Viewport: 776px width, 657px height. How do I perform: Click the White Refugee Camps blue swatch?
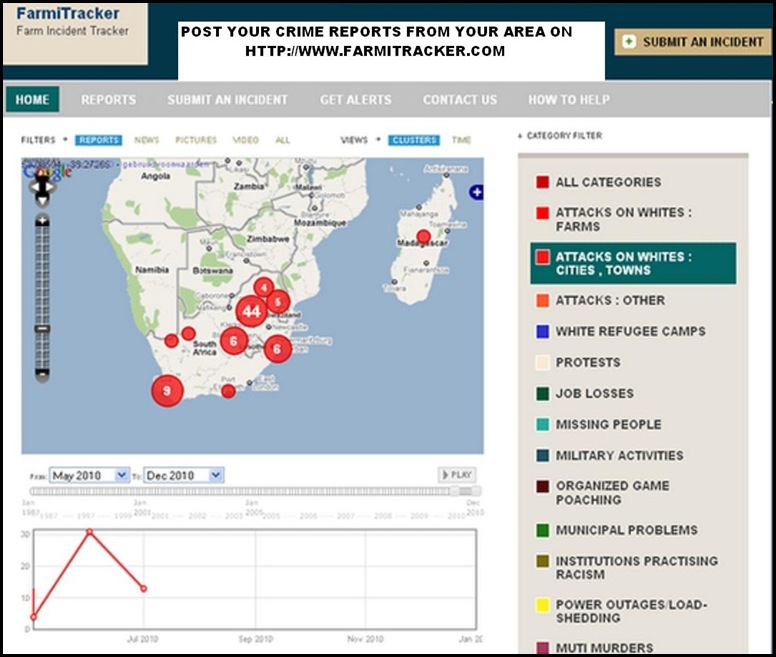[542, 331]
